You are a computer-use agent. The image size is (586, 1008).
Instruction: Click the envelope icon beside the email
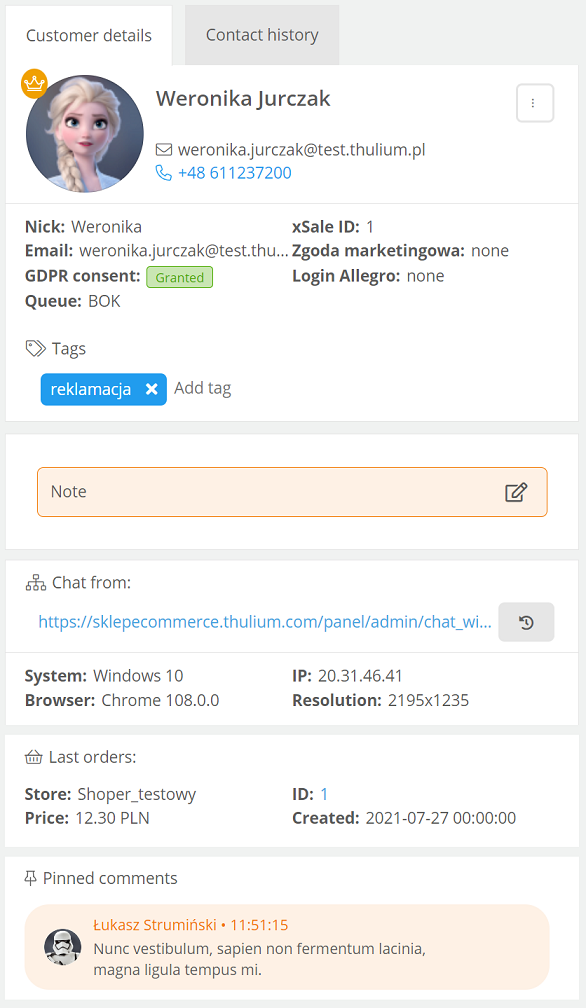point(164,150)
